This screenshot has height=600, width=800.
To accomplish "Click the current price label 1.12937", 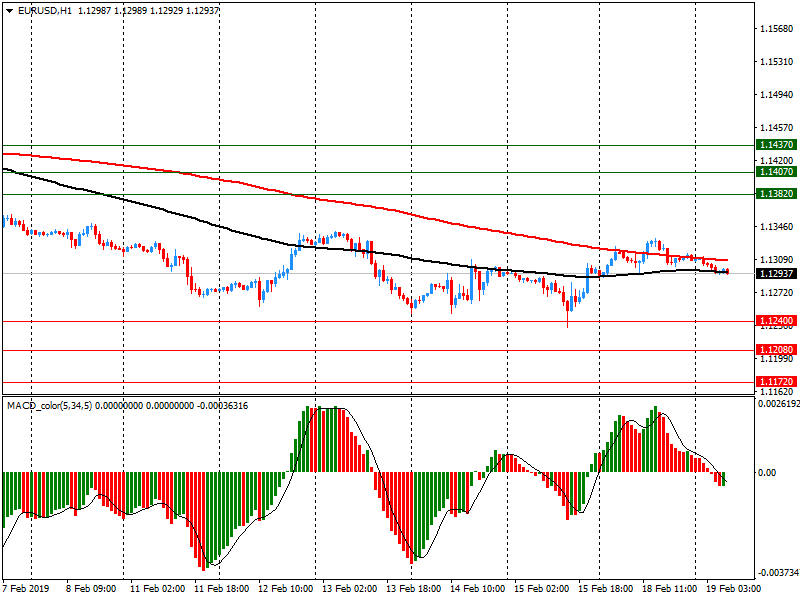I will point(776,273).
